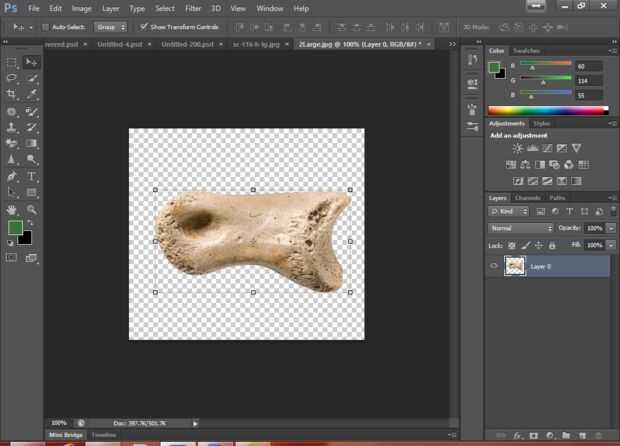Select the Crop tool
This screenshot has width=620, height=446.
pos(12,94)
